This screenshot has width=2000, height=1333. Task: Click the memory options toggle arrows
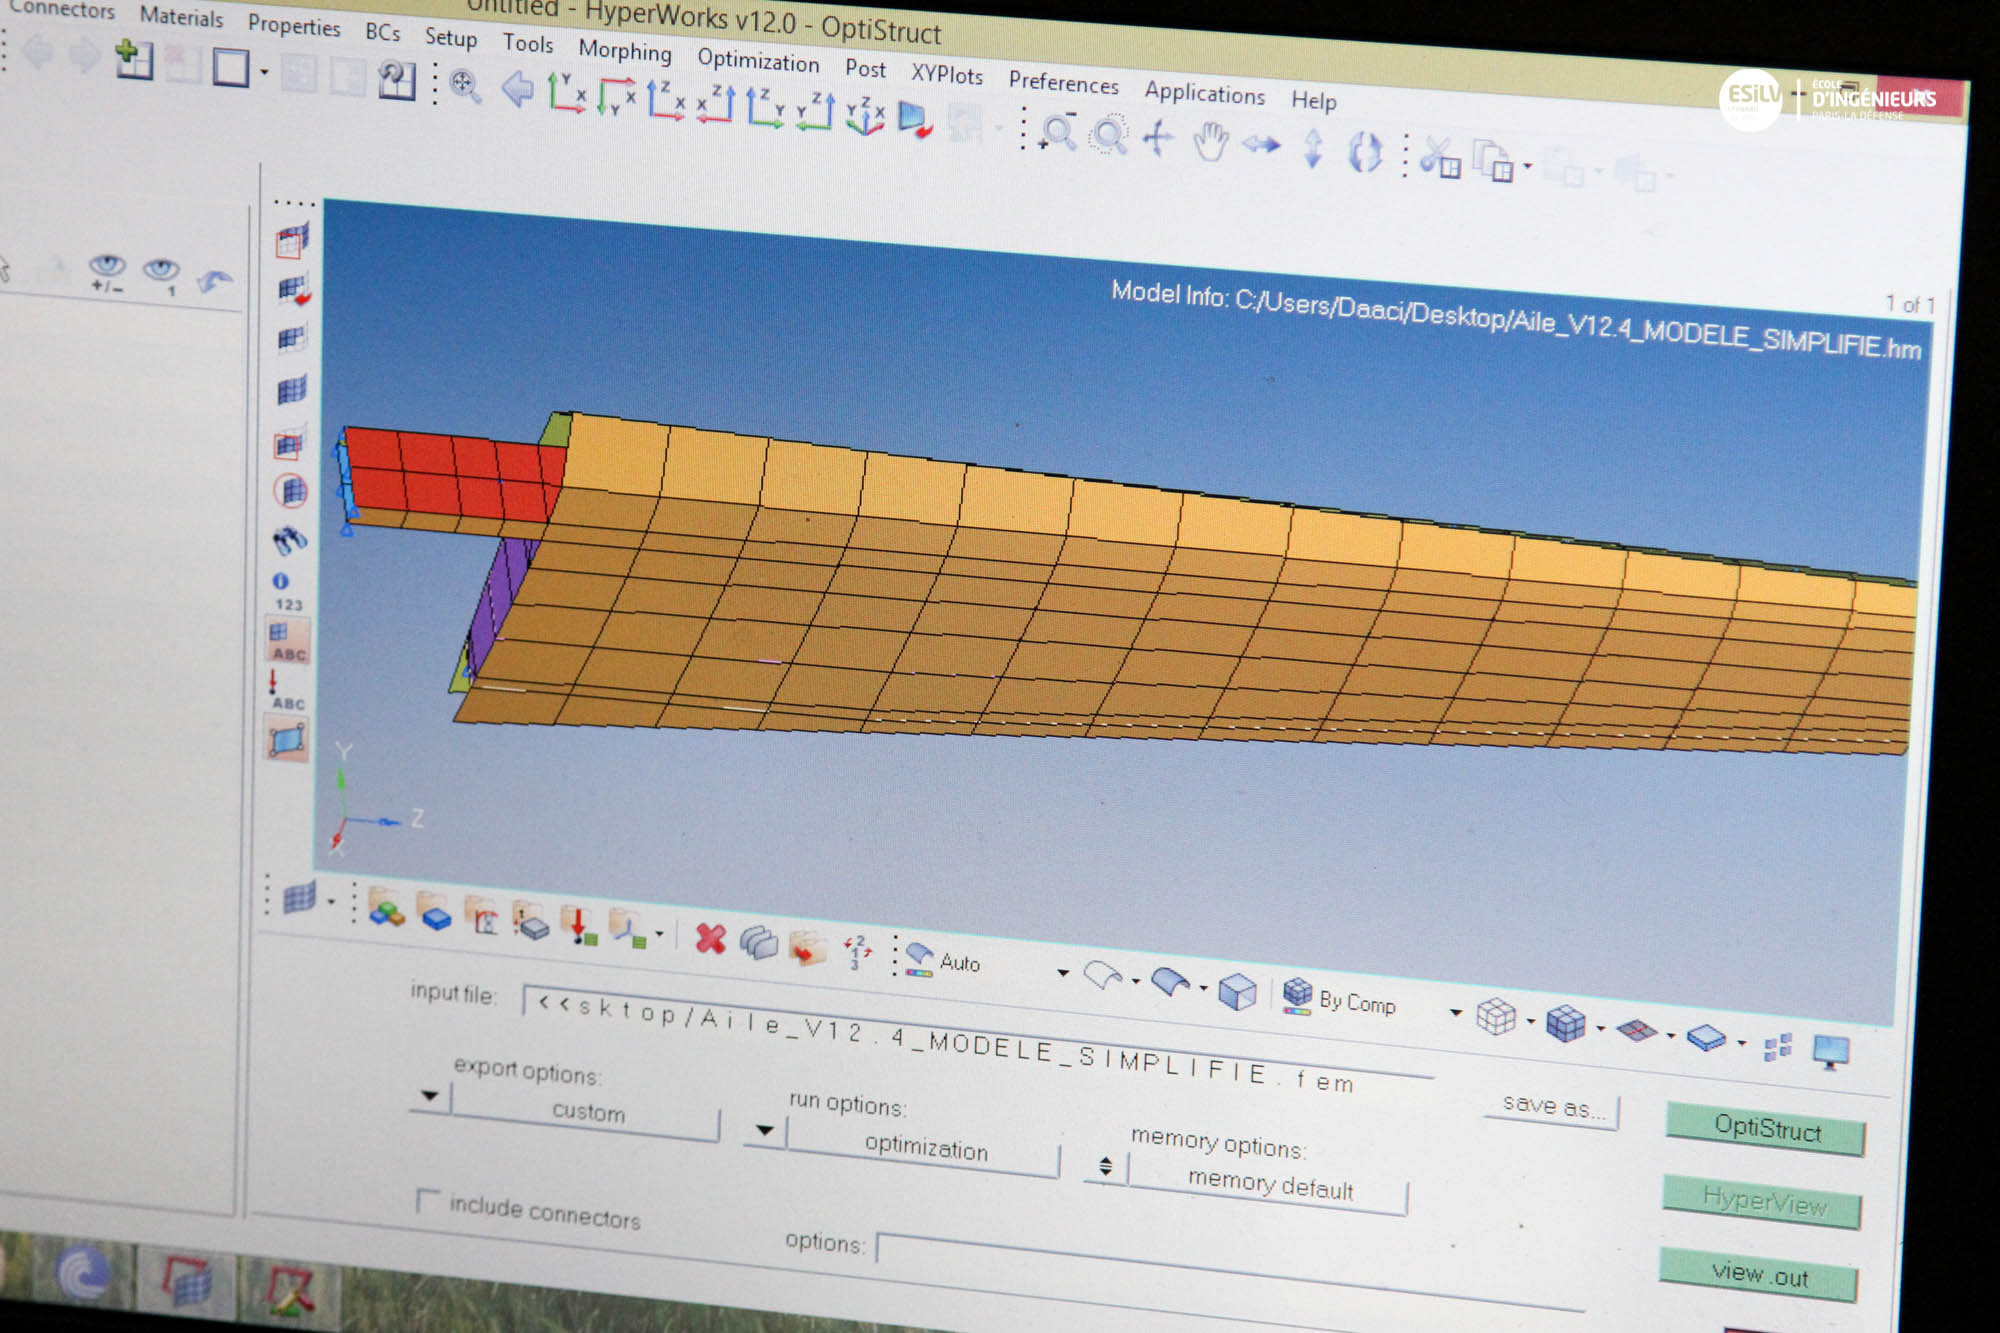[x=1105, y=1166]
